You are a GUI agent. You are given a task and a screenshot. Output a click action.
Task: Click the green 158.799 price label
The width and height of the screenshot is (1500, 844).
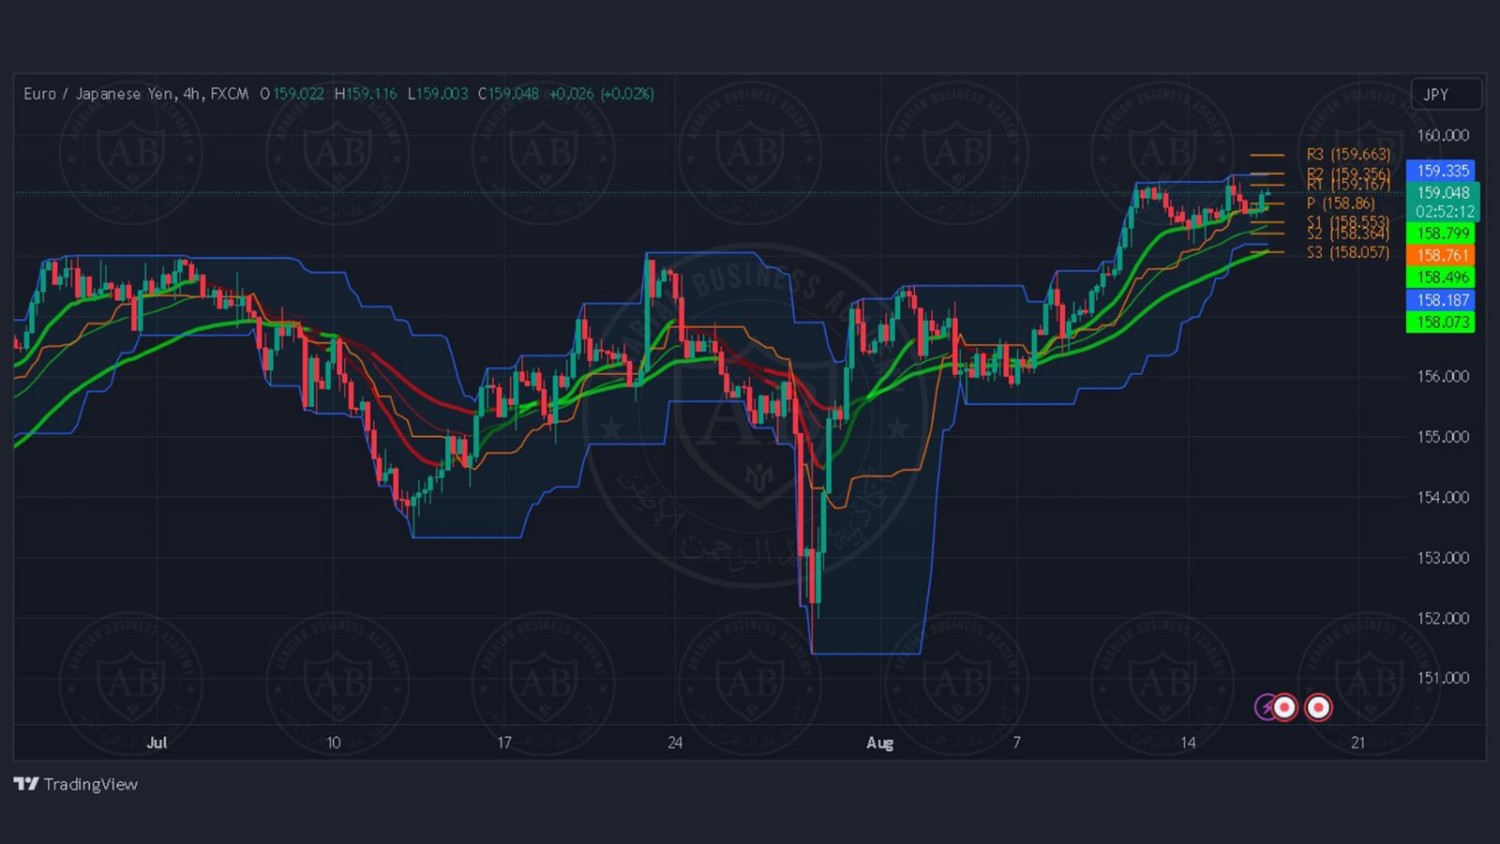[x=1442, y=233]
